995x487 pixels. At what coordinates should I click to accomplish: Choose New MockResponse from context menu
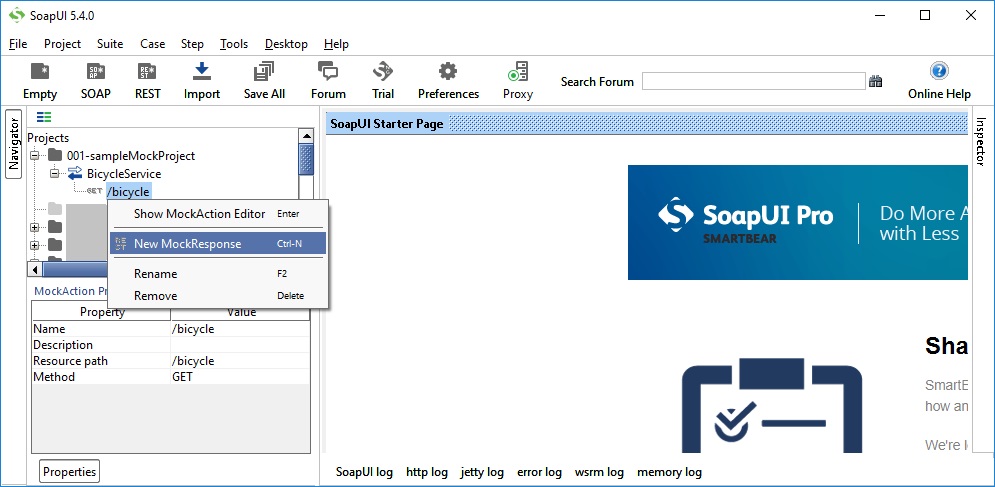pos(218,244)
